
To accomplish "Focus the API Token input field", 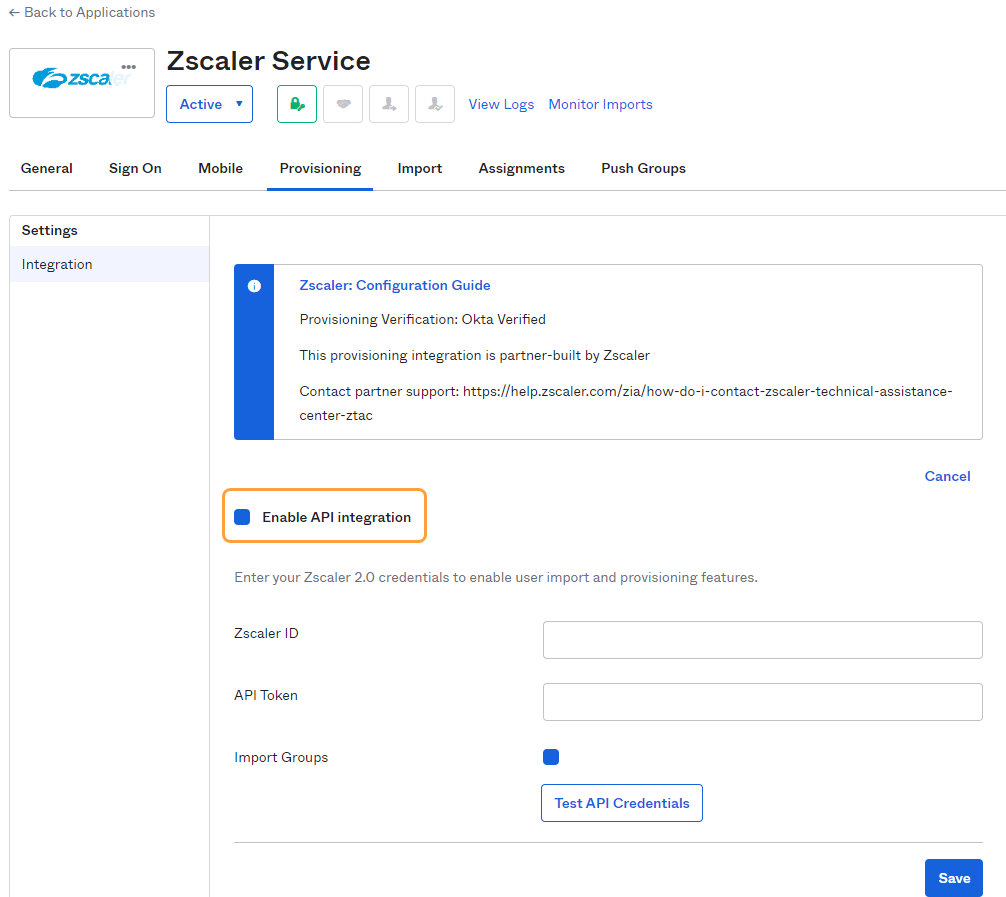I will 762,702.
